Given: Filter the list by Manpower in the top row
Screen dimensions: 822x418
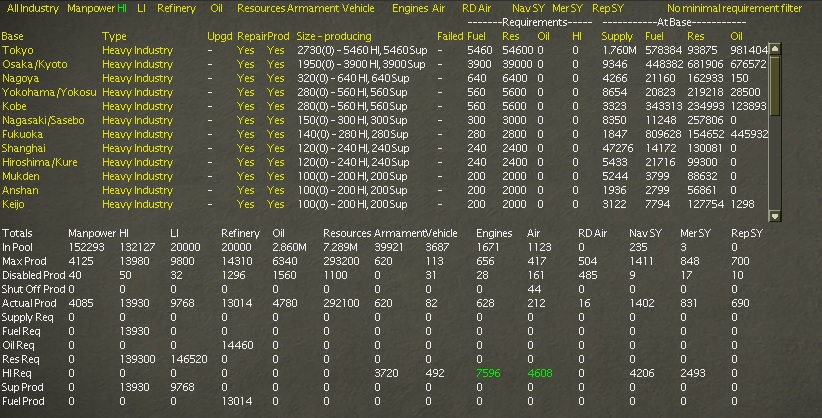Looking at the screenshot, I should 91,8.
